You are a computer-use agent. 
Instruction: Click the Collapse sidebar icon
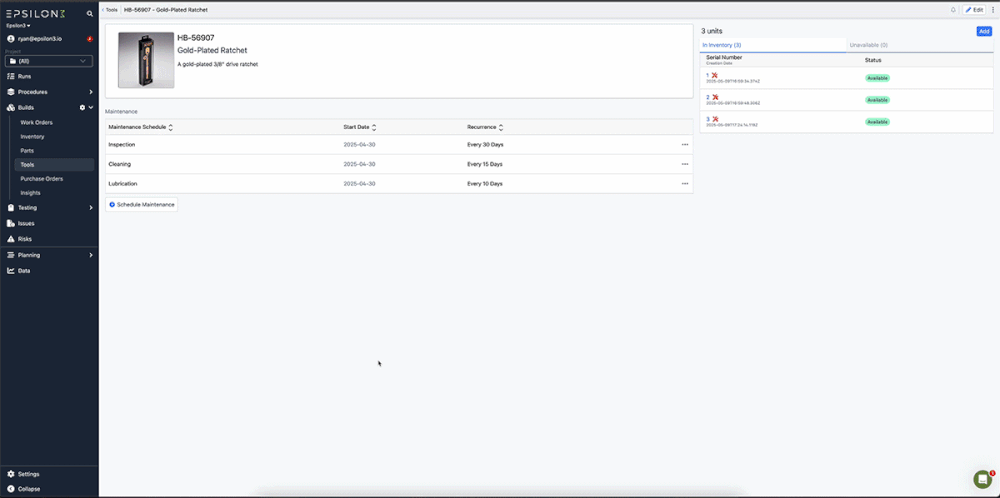(11, 489)
